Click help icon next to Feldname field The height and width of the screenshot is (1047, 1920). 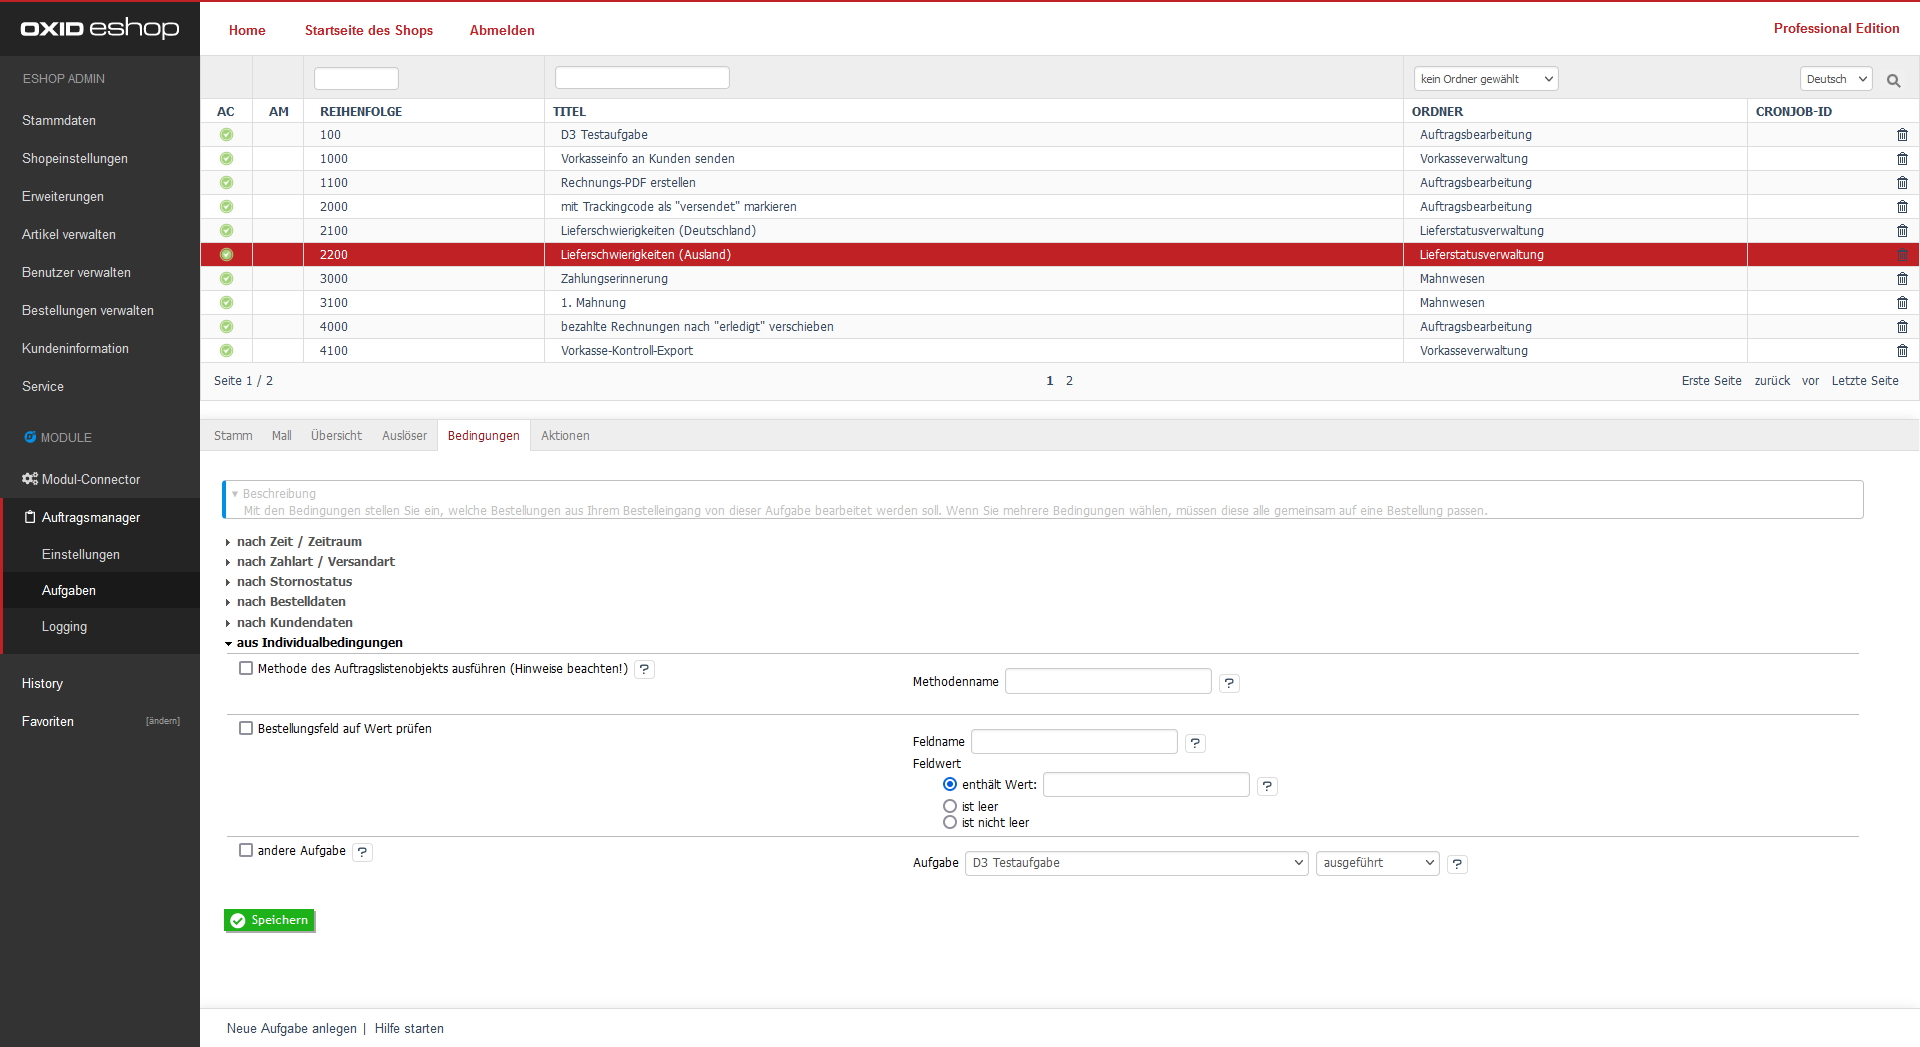(1195, 743)
